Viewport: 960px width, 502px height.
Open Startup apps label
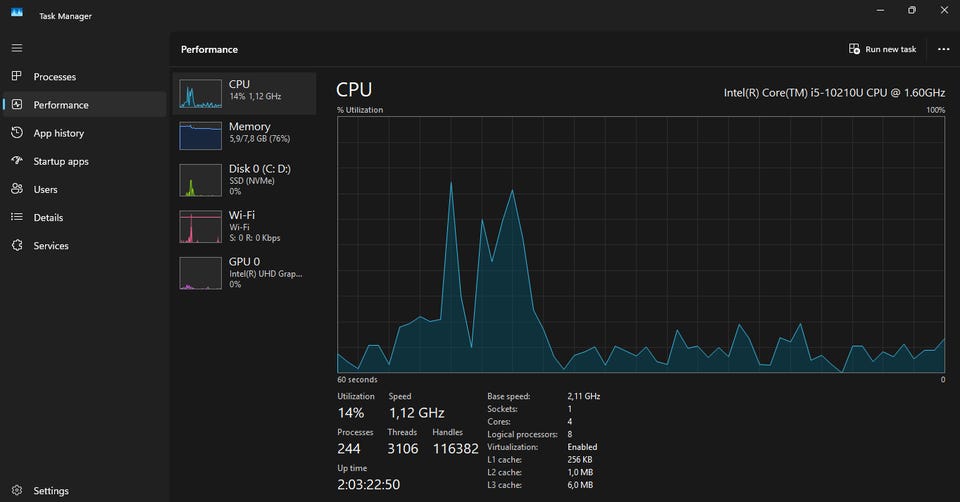(61, 161)
